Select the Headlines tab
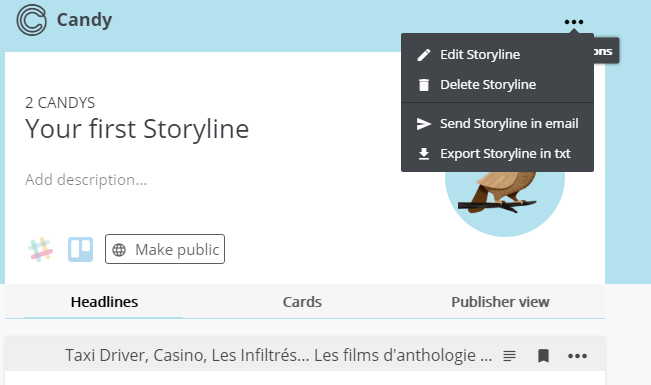651x385 pixels. pos(104,302)
